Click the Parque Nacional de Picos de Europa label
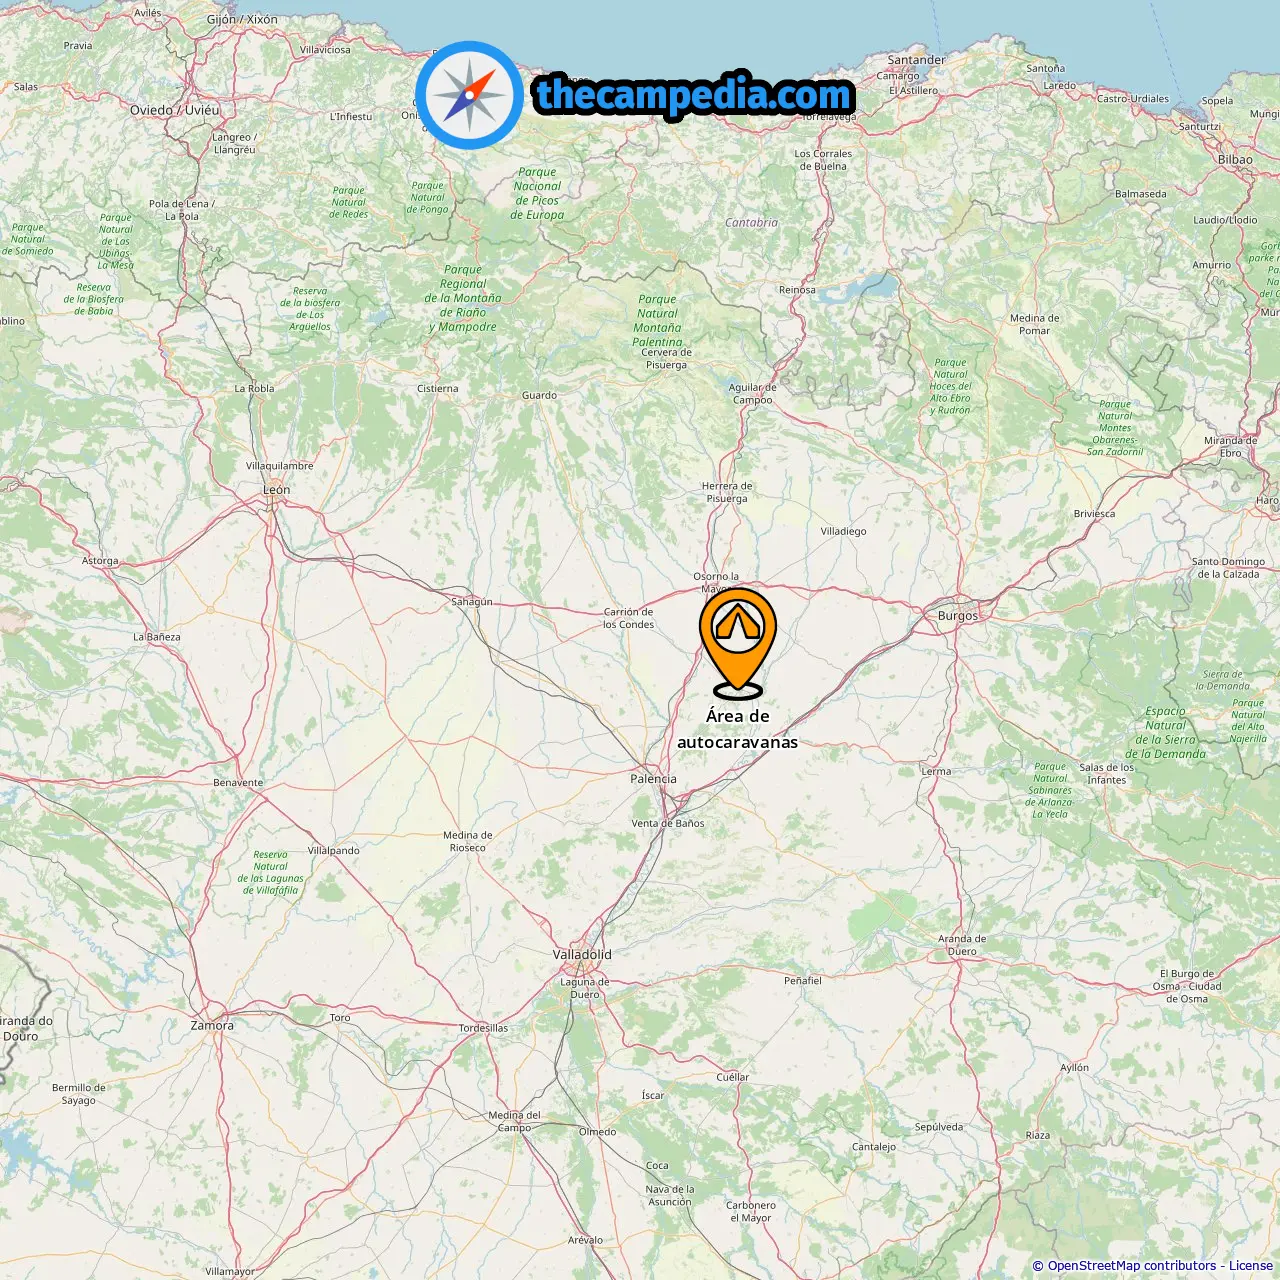Screen dimensions: 1280x1280 tap(538, 193)
